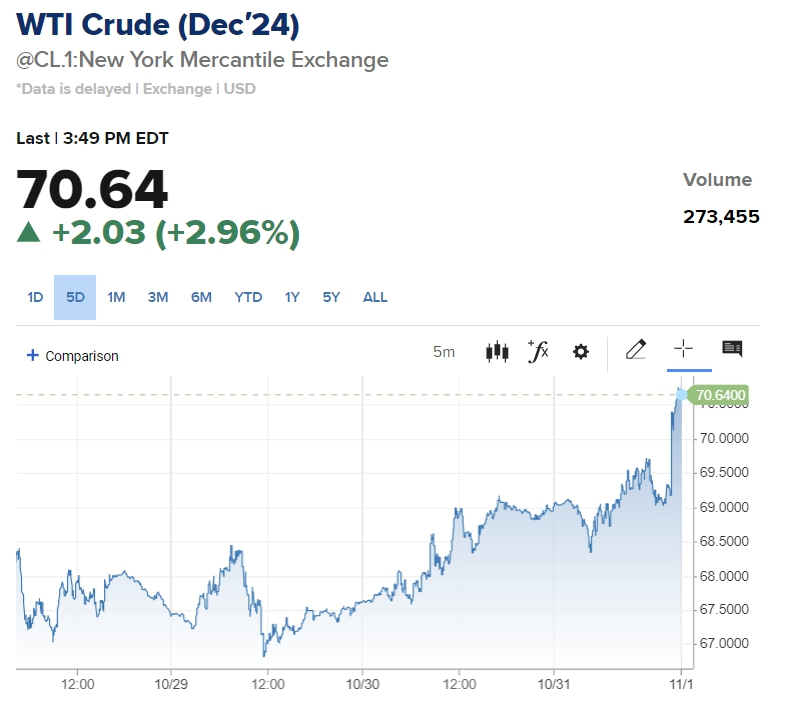This screenshot has width=787, height=704.
Task: Switch chart to 3M range
Action: [x=158, y=297]
